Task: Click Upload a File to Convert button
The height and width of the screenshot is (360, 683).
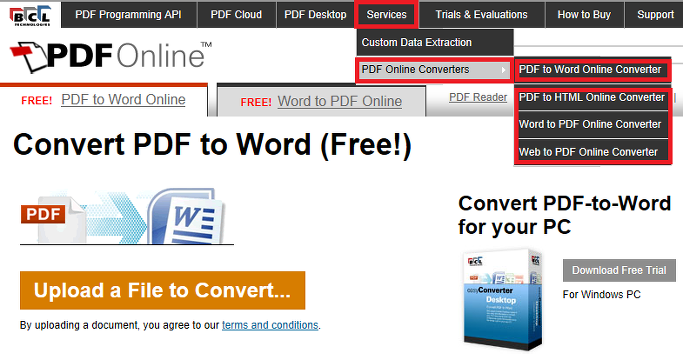Action: [x=162, y=290]
